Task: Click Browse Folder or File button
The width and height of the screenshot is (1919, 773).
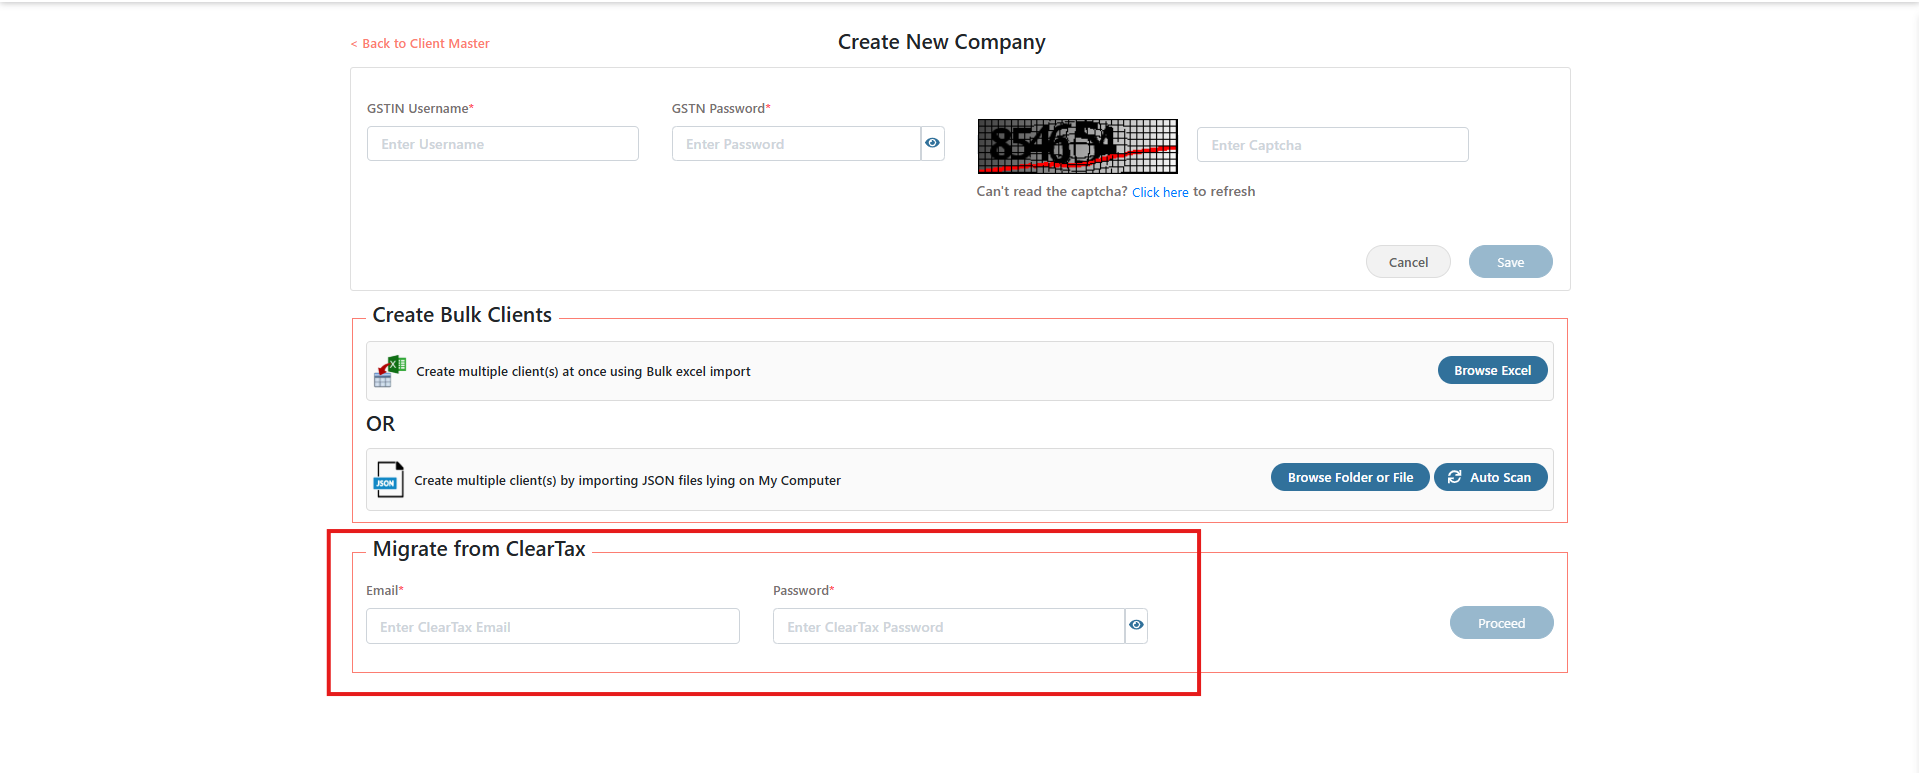Action: tap(1350, 478)
